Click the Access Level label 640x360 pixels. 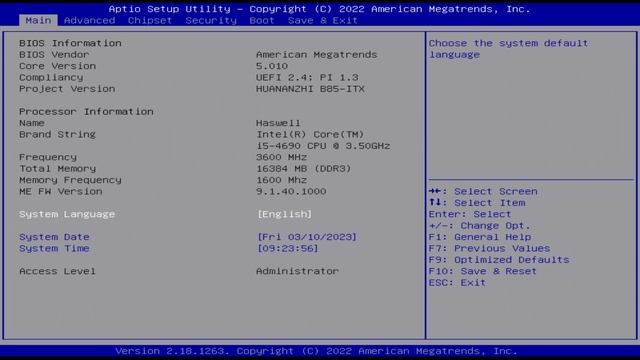[x=58, y=271]
